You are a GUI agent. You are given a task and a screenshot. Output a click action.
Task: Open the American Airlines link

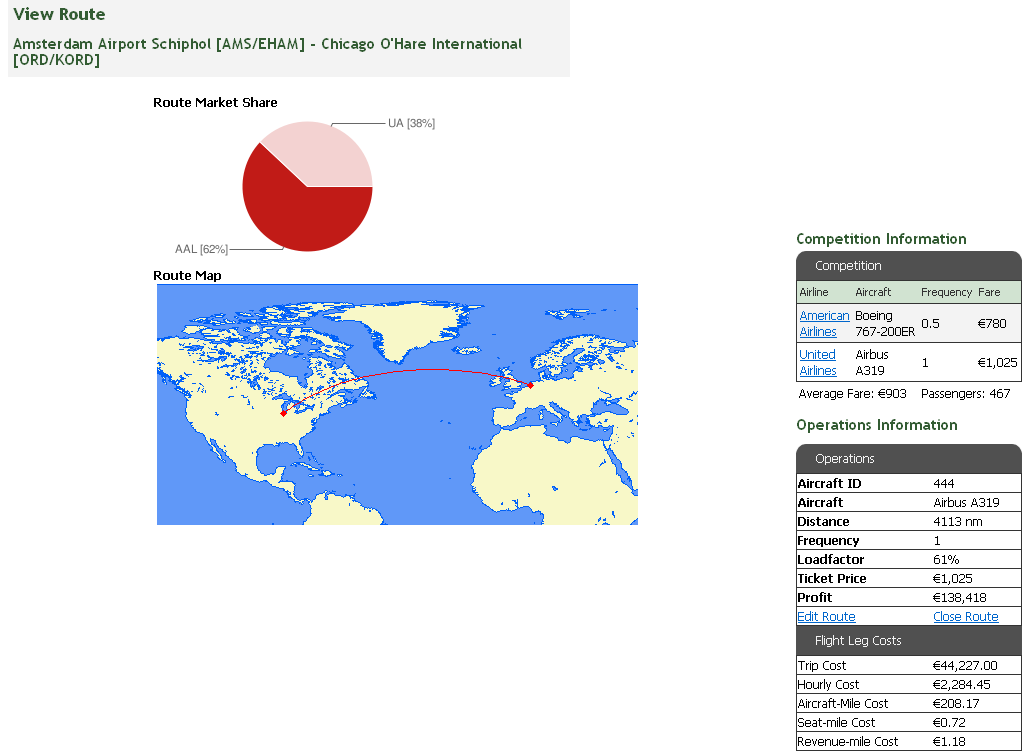pyautogui.click(x=823, y=323)
